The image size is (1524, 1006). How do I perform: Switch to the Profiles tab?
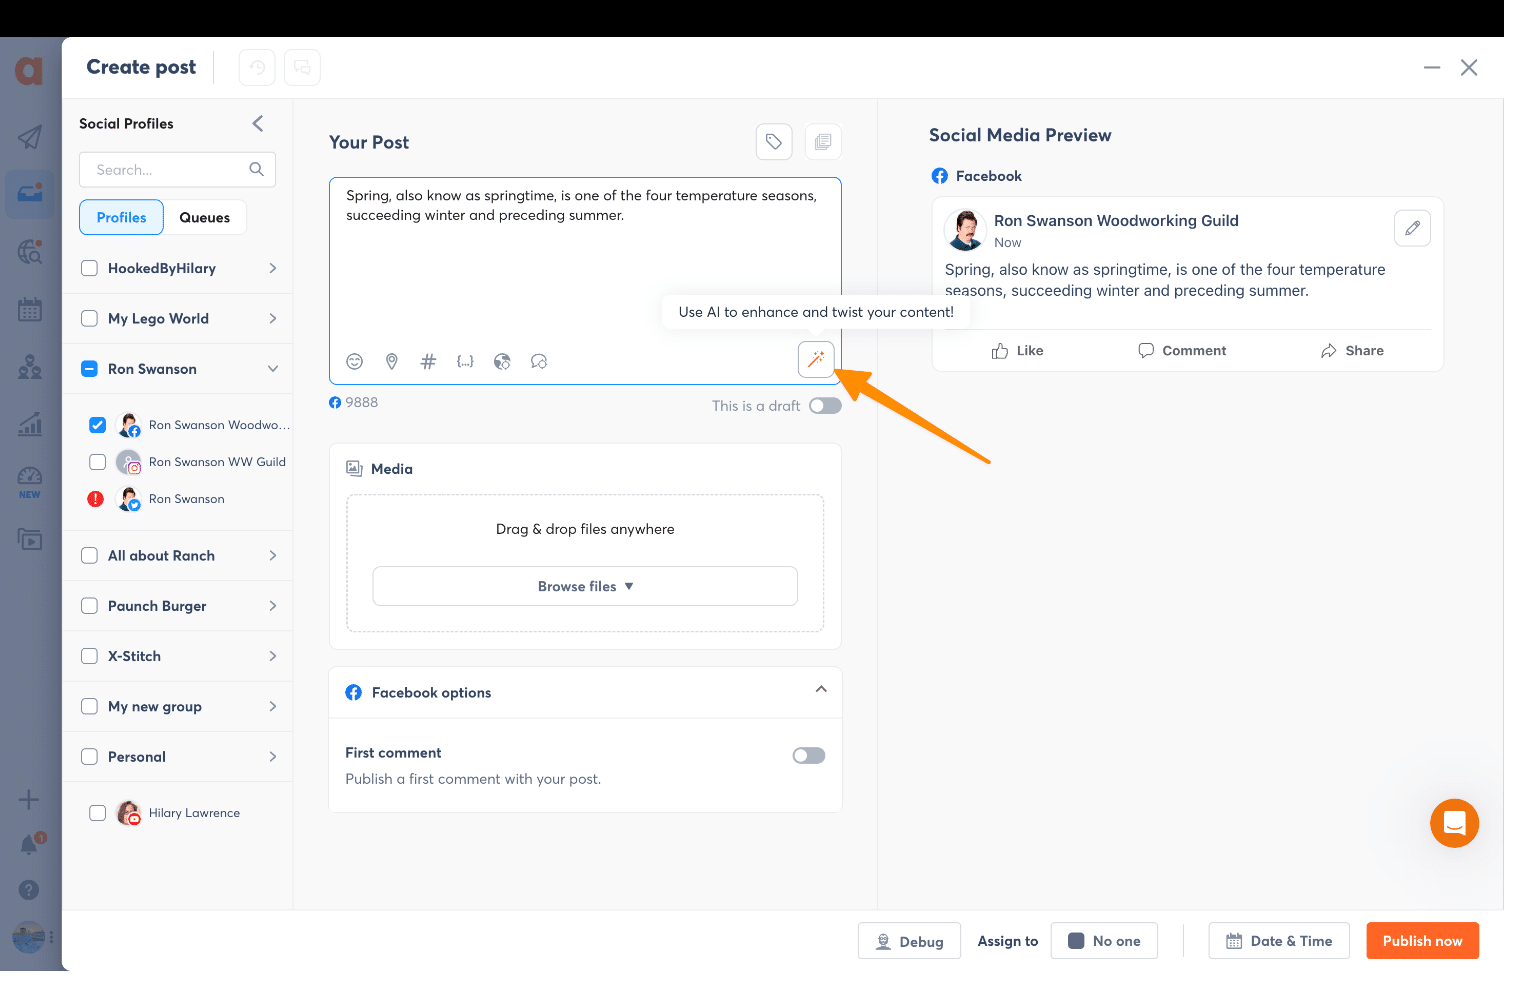[121, 217]
